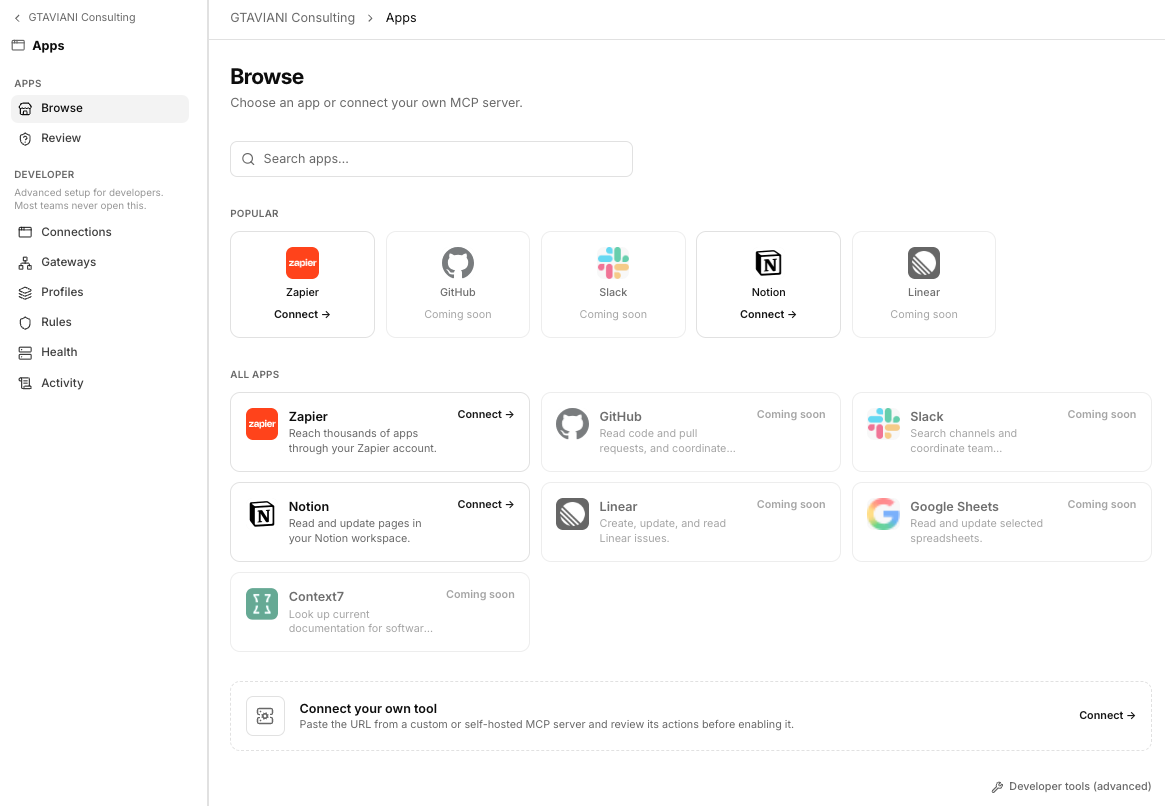Click the Slack logo in All Apps list
Screen dimensions: 1165x806
(x=883, y=424)
